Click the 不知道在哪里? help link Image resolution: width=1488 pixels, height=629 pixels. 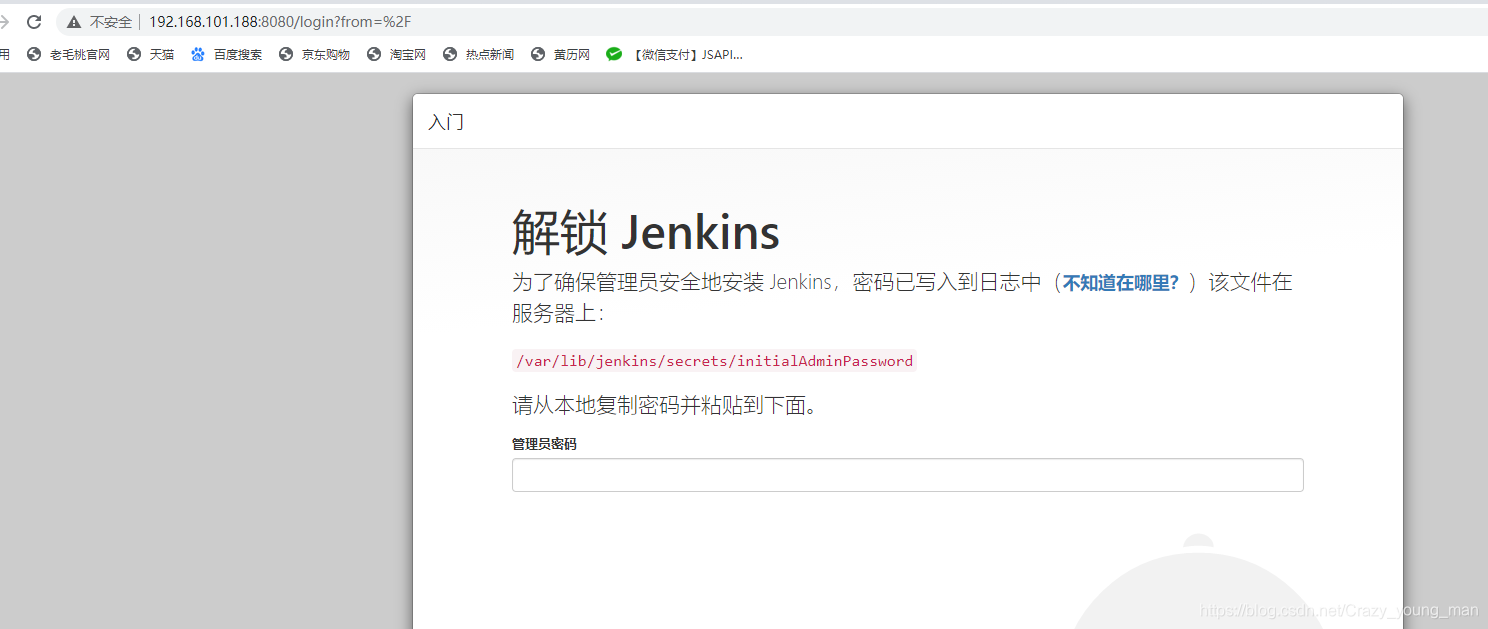pos(1120,283)
